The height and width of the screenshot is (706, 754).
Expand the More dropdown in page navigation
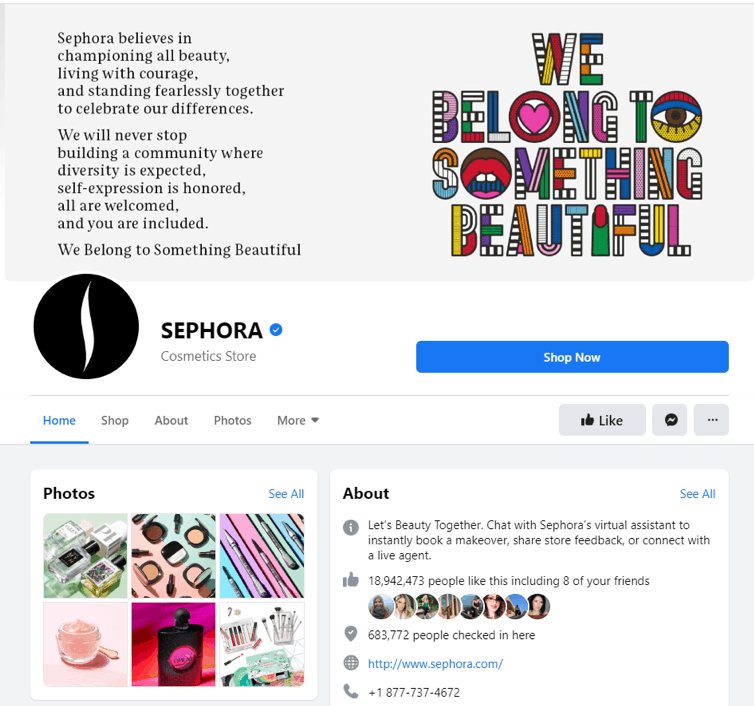point(298,420)
